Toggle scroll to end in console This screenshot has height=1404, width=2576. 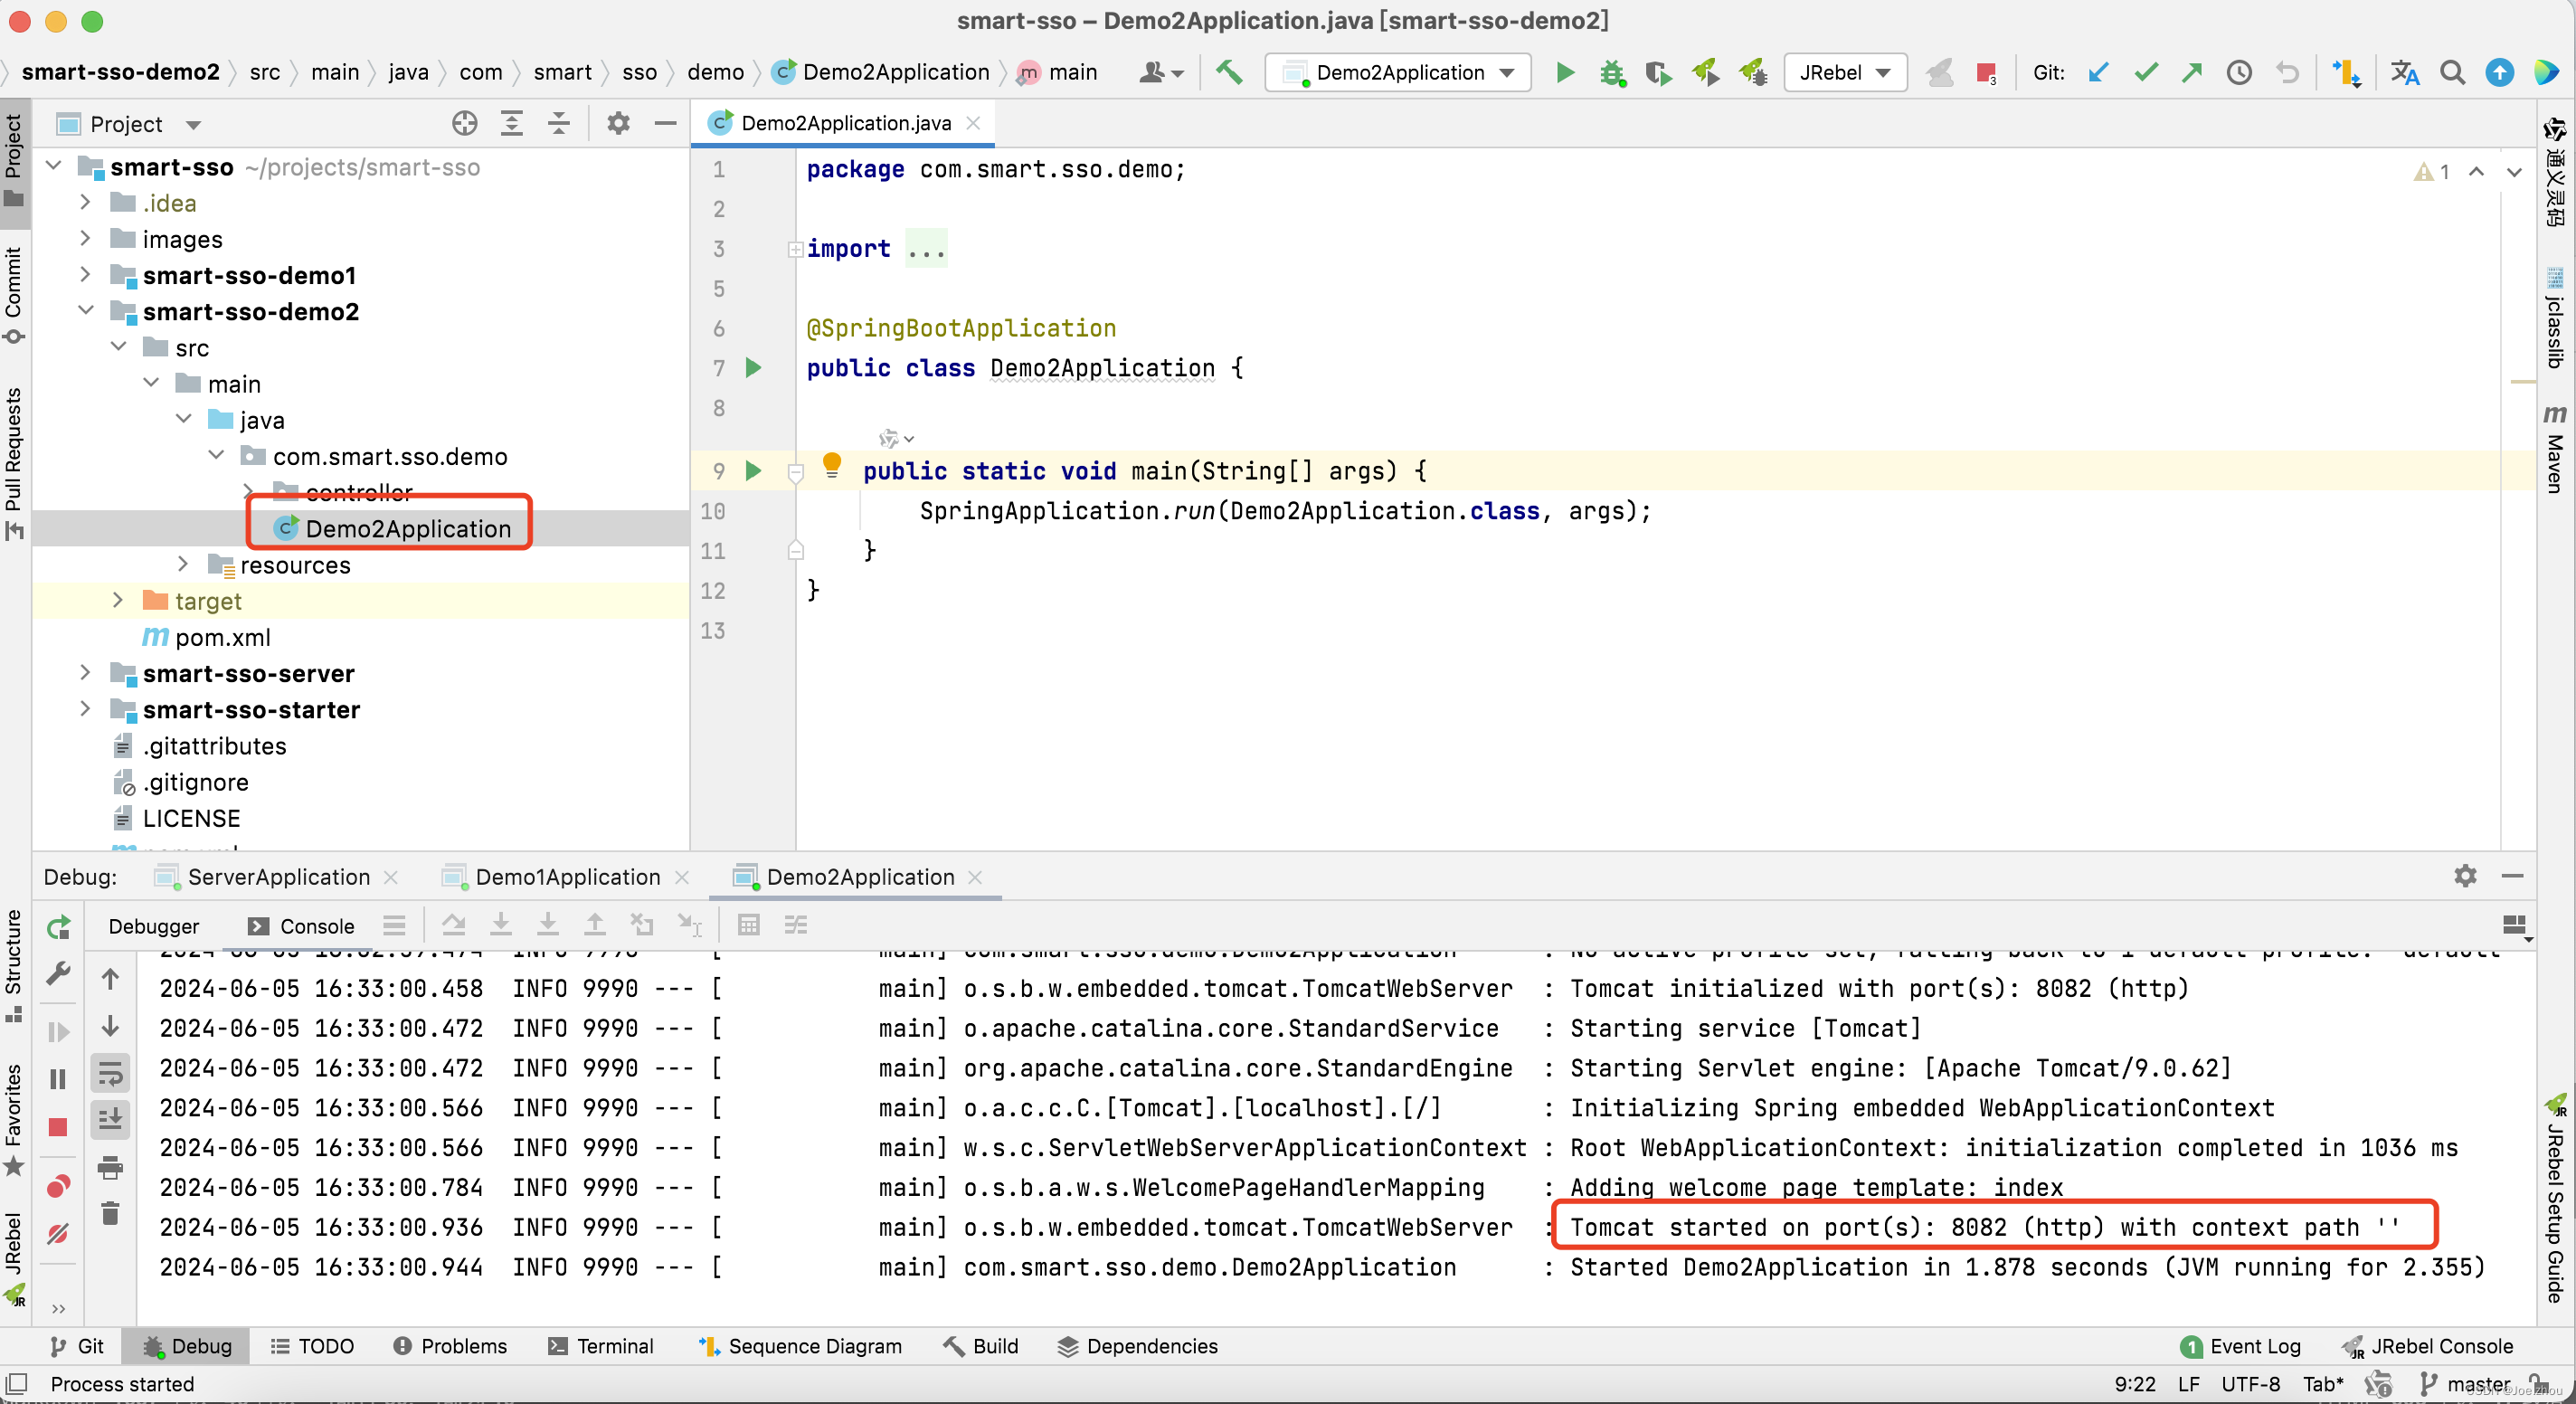pyautogui.click(x=110, y=1118)
